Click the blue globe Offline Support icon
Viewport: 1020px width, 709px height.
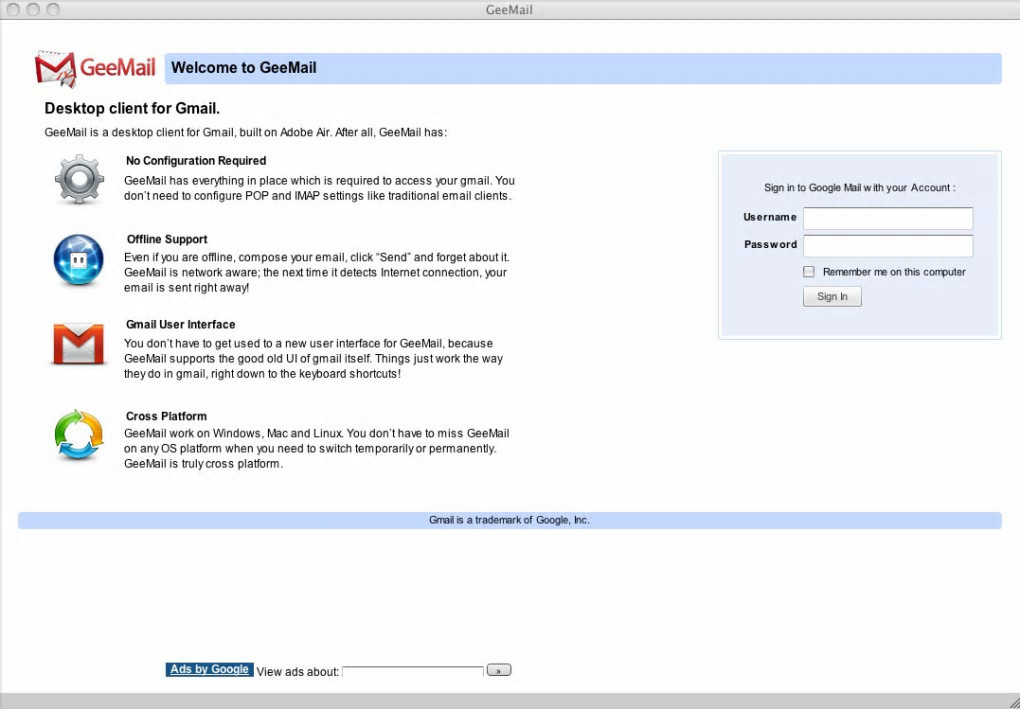[79, 260]
